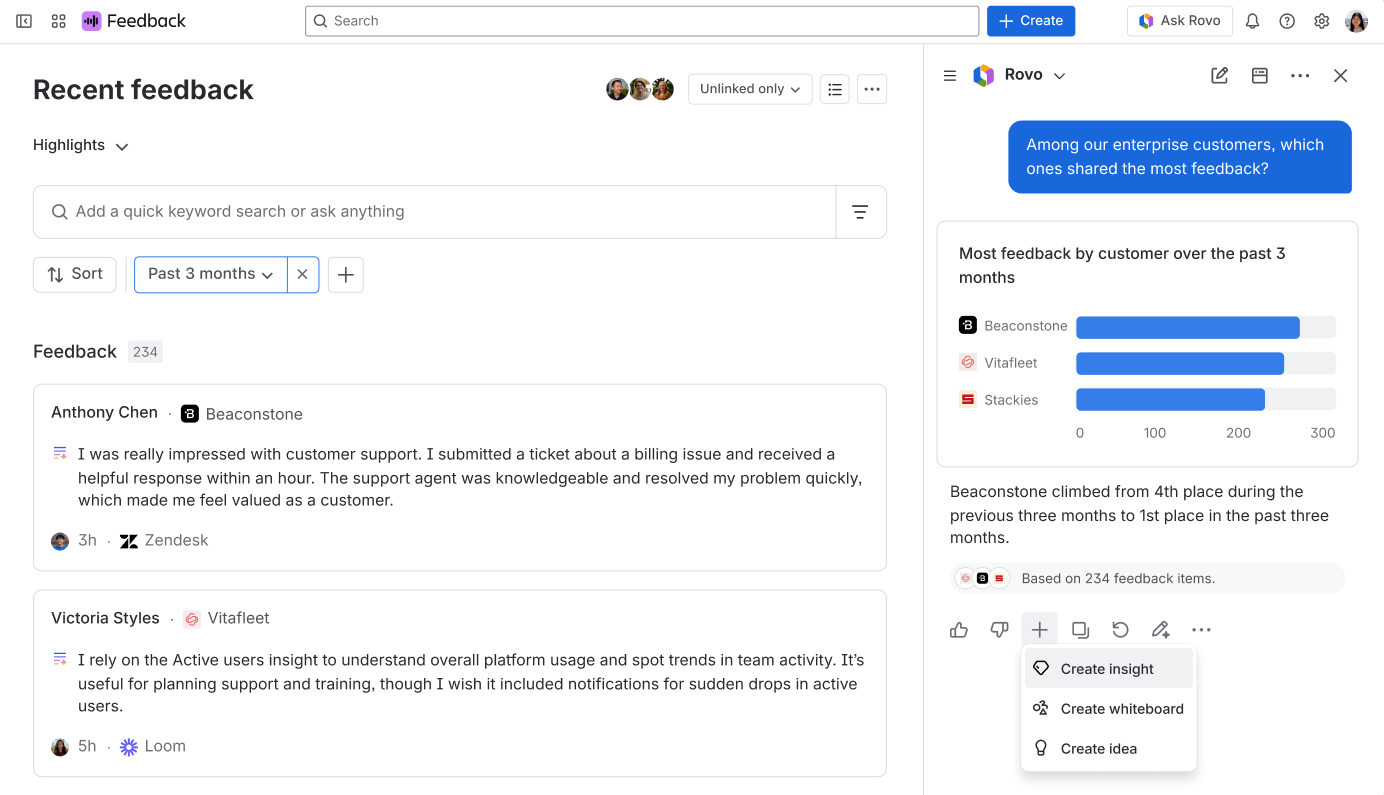
Task: Open the help question mark icon
Action: pyautogui.click(x=1287, y=21)
